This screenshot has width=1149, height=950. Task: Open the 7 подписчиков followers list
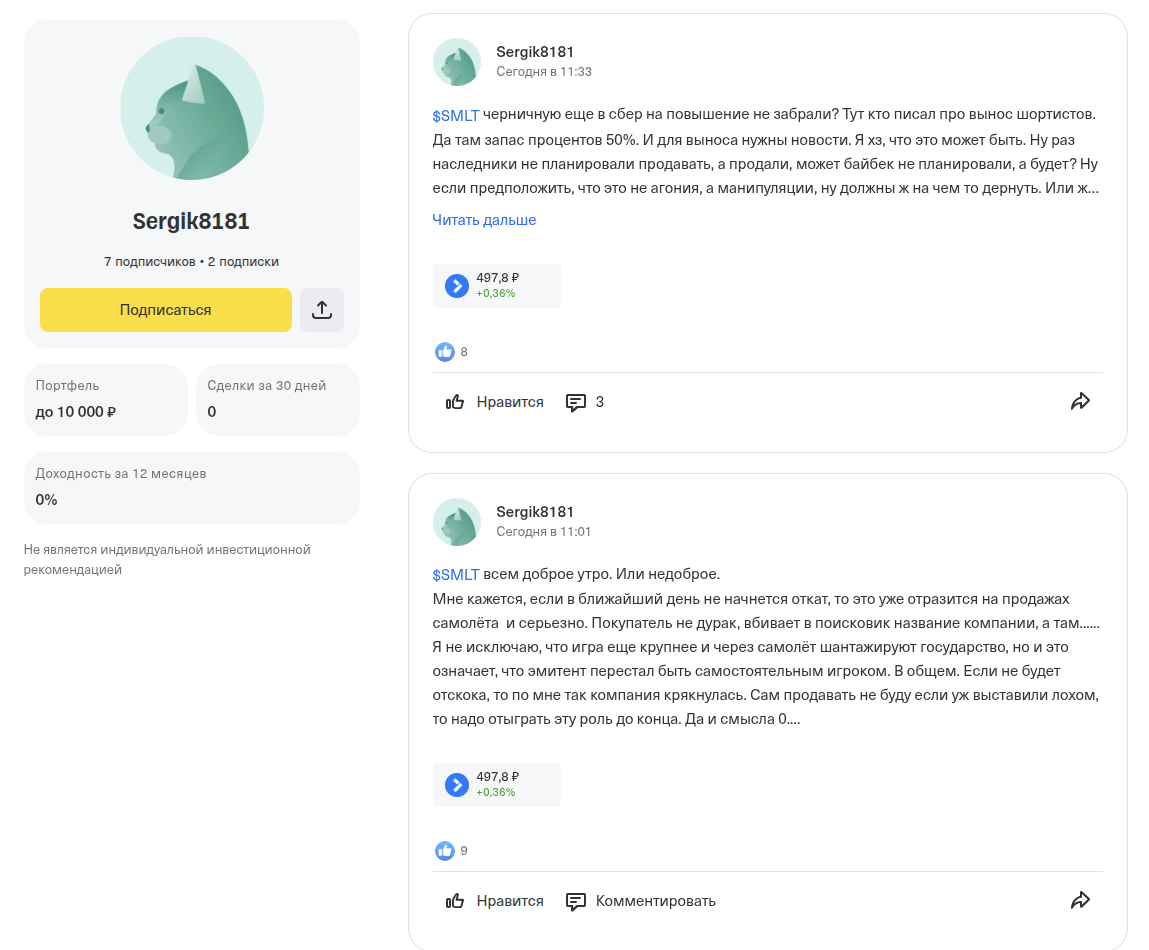[x=149, y=262]
